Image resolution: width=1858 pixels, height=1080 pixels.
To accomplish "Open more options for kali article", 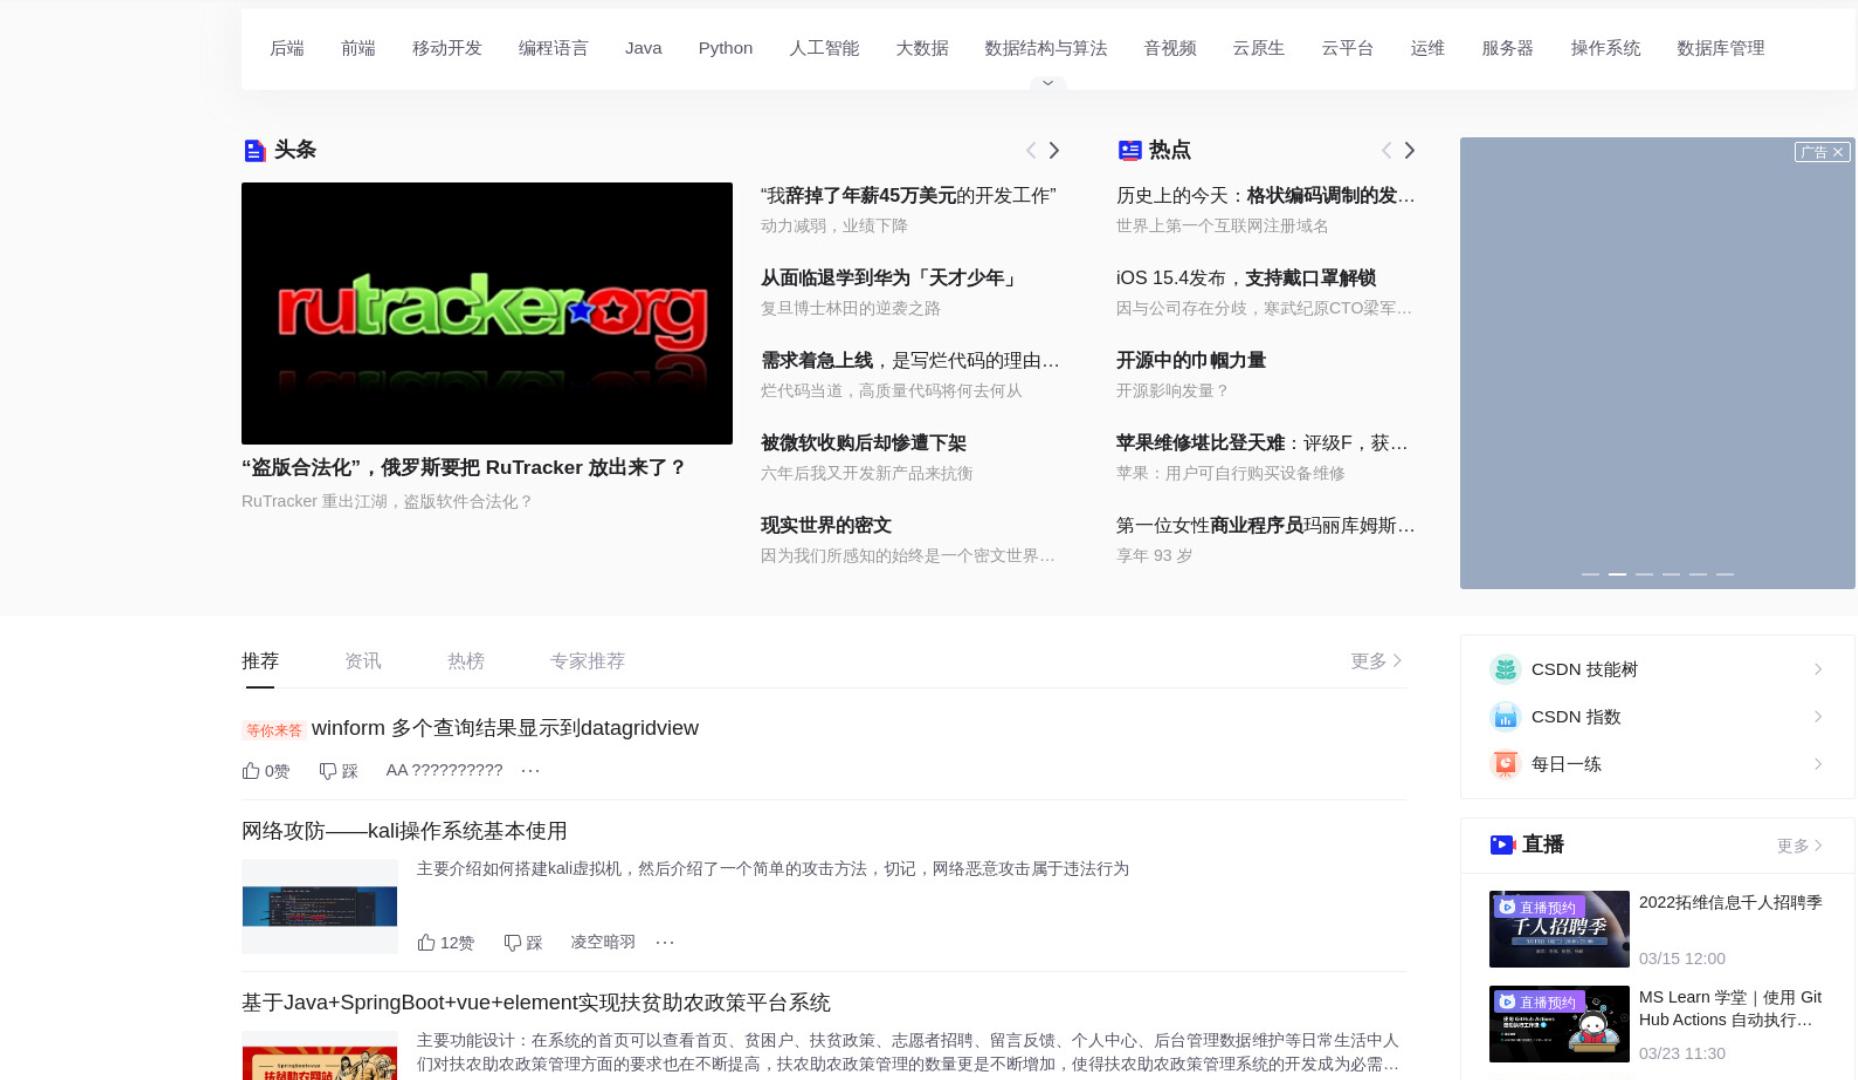I will click(x=665, y=942).
